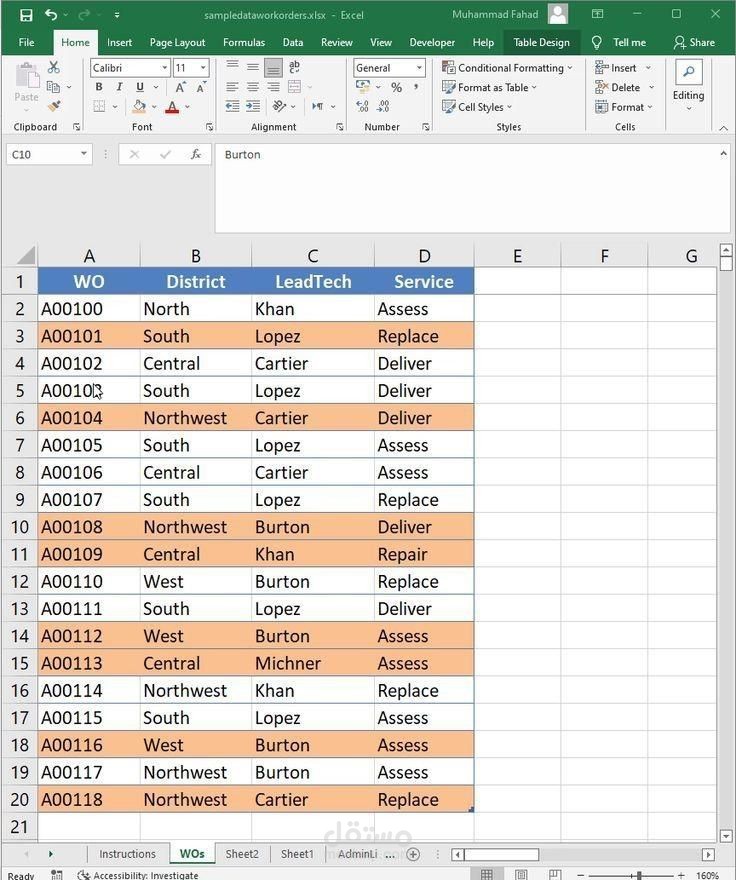
Task: Toggle Underline formatting
Action: [x=140, y=87]
